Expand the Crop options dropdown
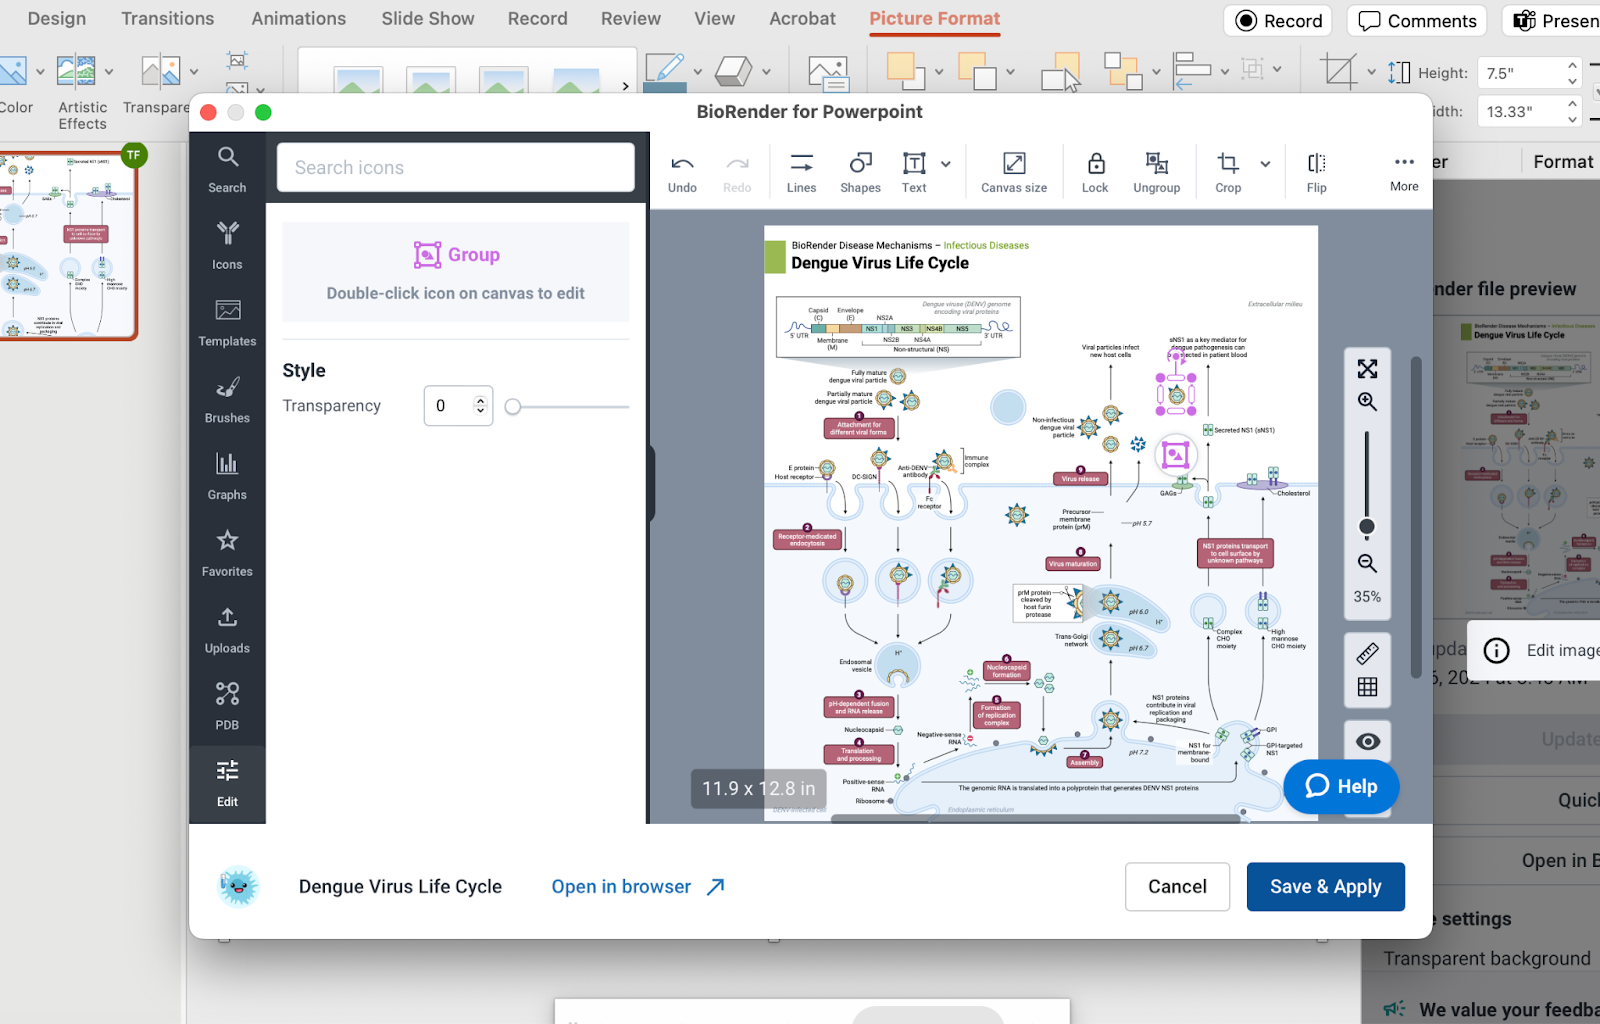This screenshot has height=1024, width=1600. (x=1263, y=165)
